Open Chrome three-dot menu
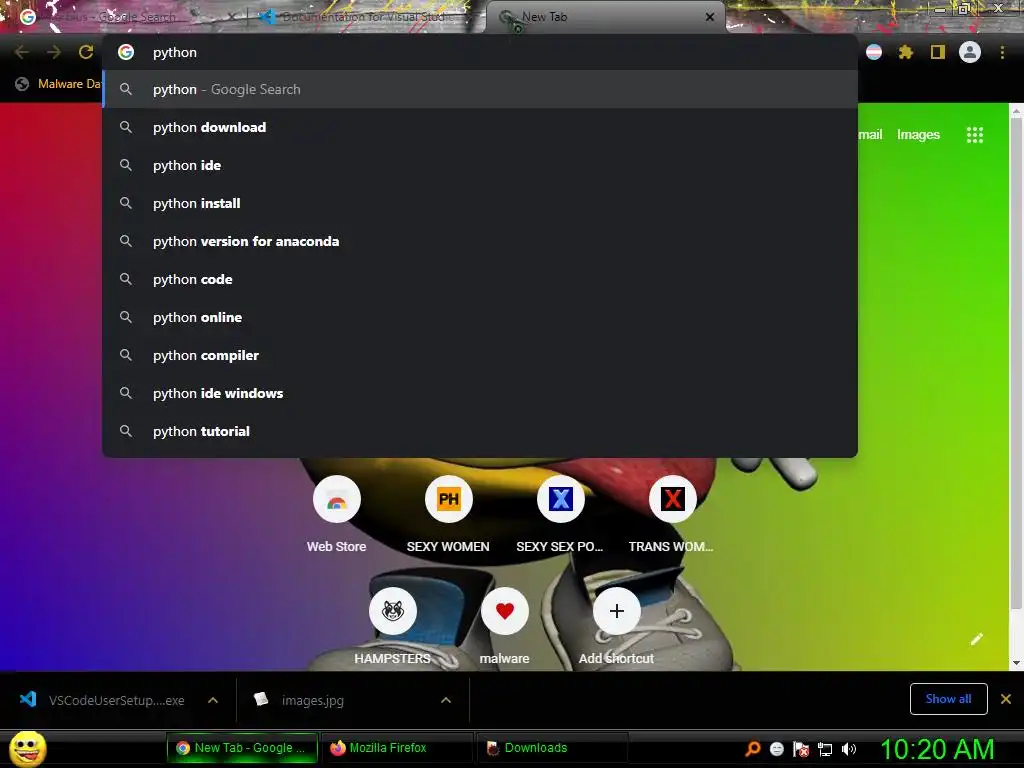The width and height of the screenshot is (1024, 768). [x=1002, y=52]
